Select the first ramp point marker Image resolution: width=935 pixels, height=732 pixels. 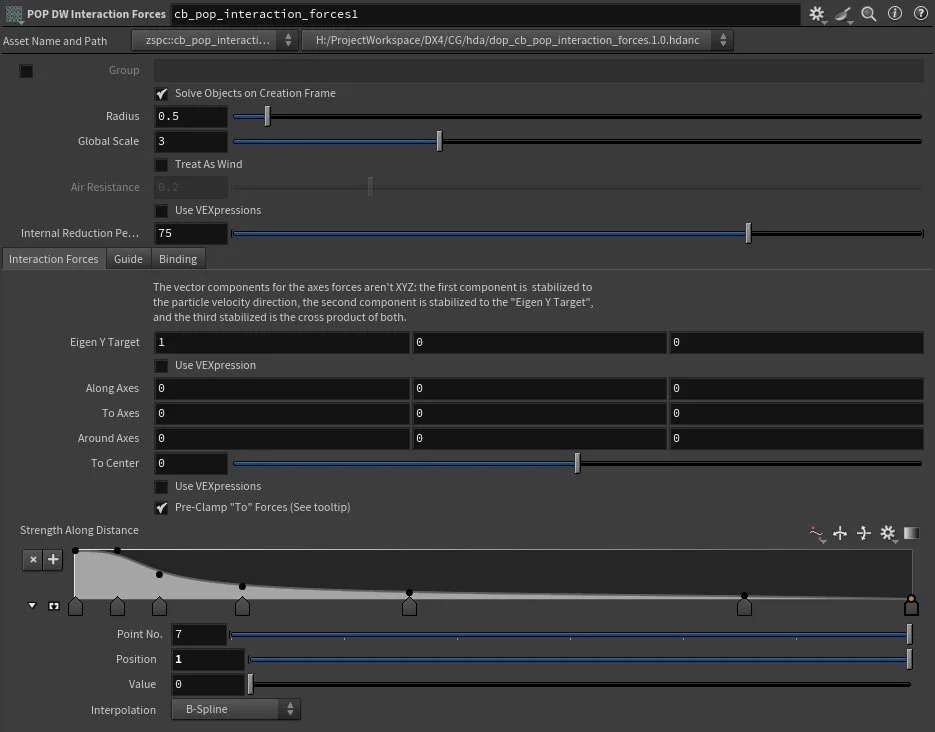[76, 606]
